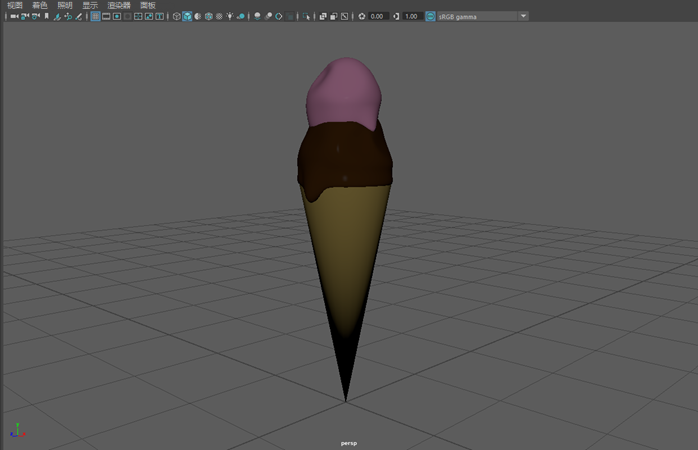This screenshot has height=450, width=698.
Task: Enable Use Default Material shading
Action: coord(198,16)
